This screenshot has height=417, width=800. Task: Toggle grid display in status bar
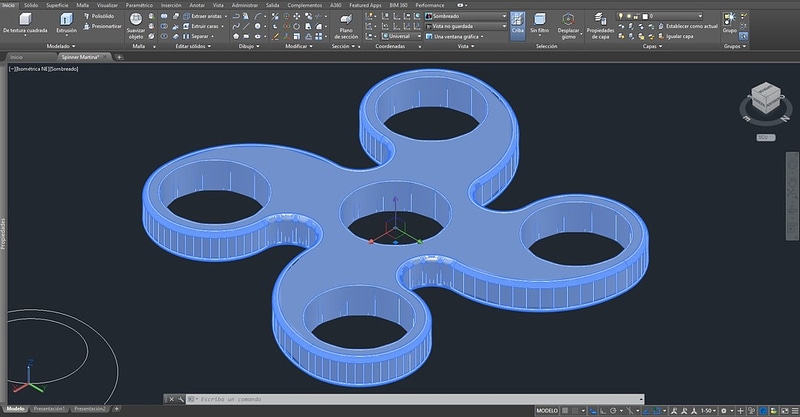pyautogui.click(x=565, y=410)
